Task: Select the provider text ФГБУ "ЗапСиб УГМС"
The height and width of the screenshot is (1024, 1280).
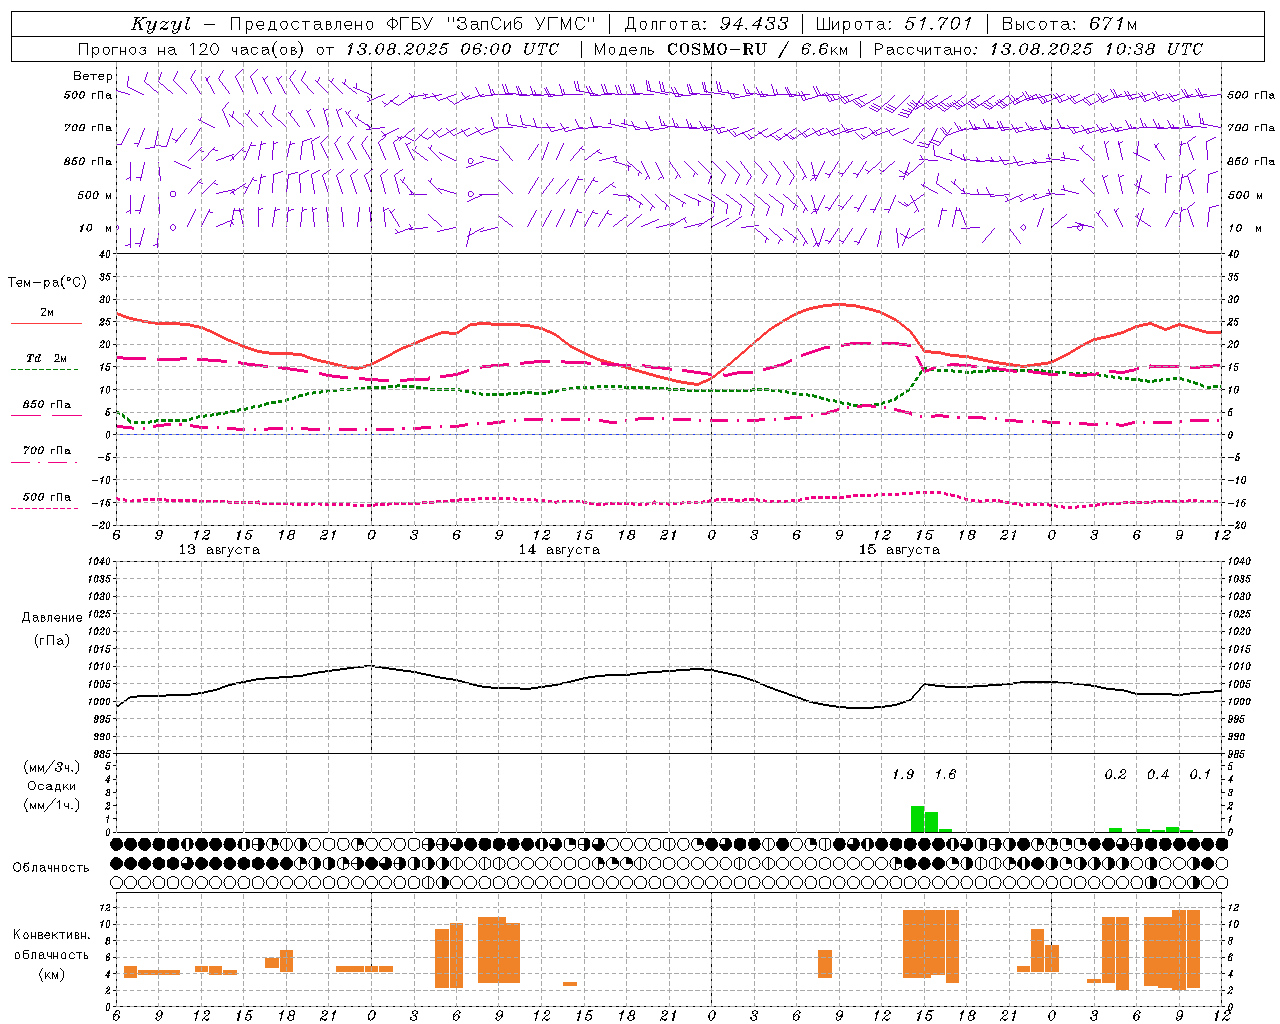Action: point(491,24)
